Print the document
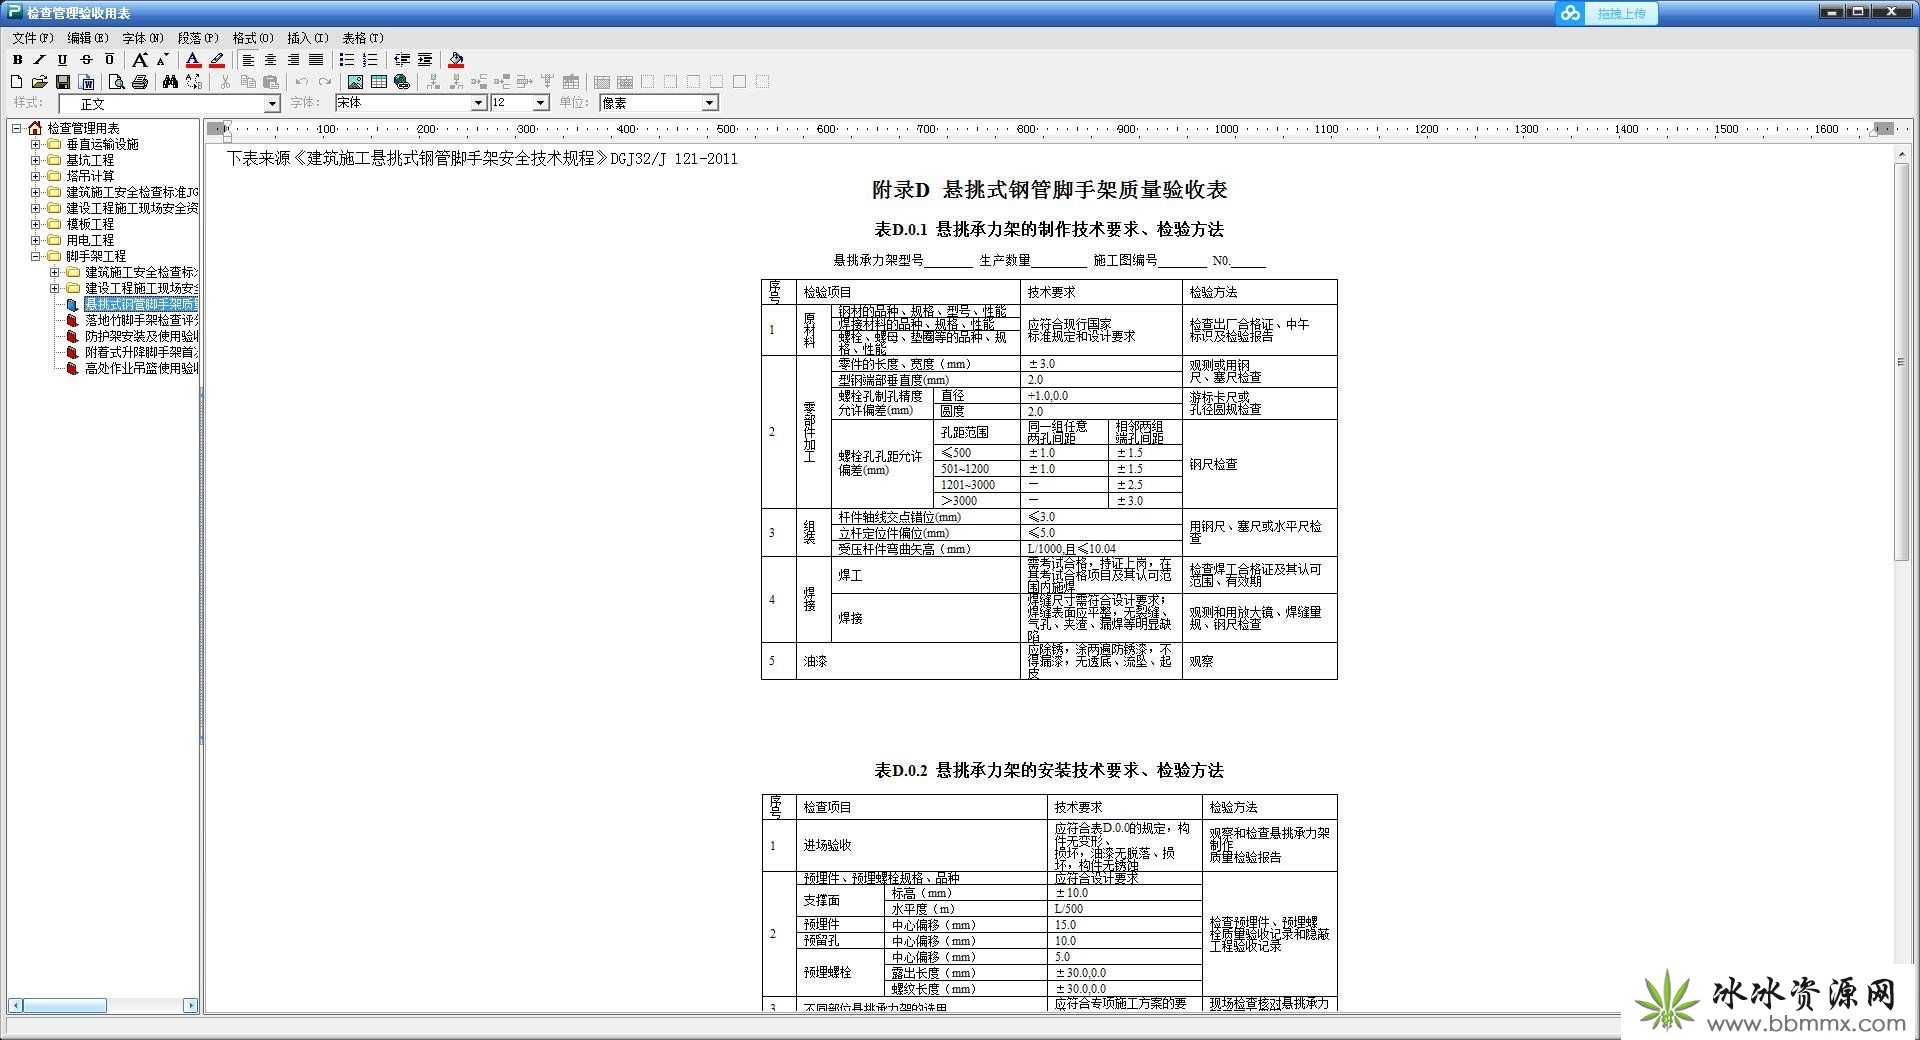This screenshot has width=1920, height=1040. [140, 82]
